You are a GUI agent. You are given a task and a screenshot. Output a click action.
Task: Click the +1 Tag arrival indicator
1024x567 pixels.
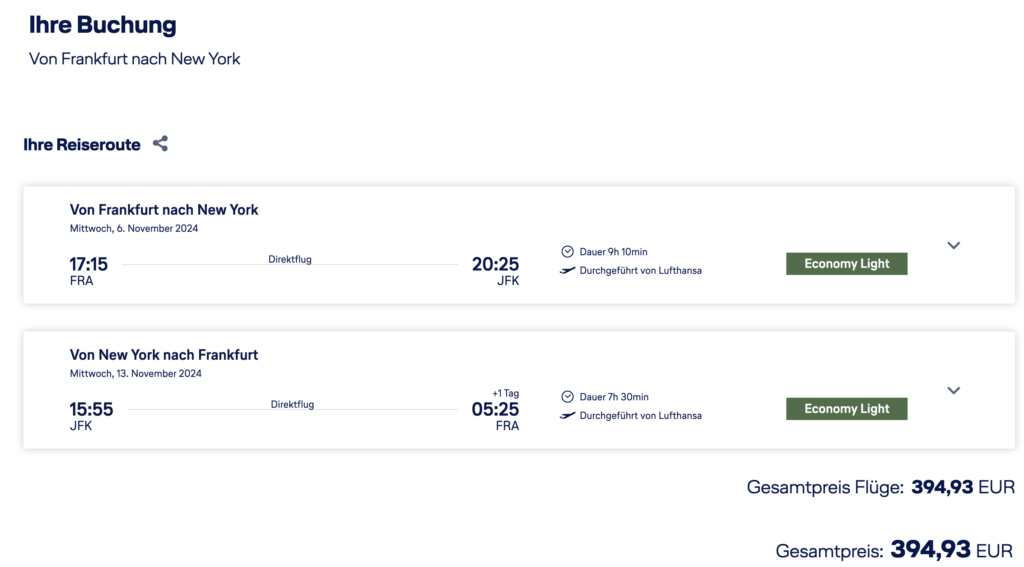click(x=506, y=393)
